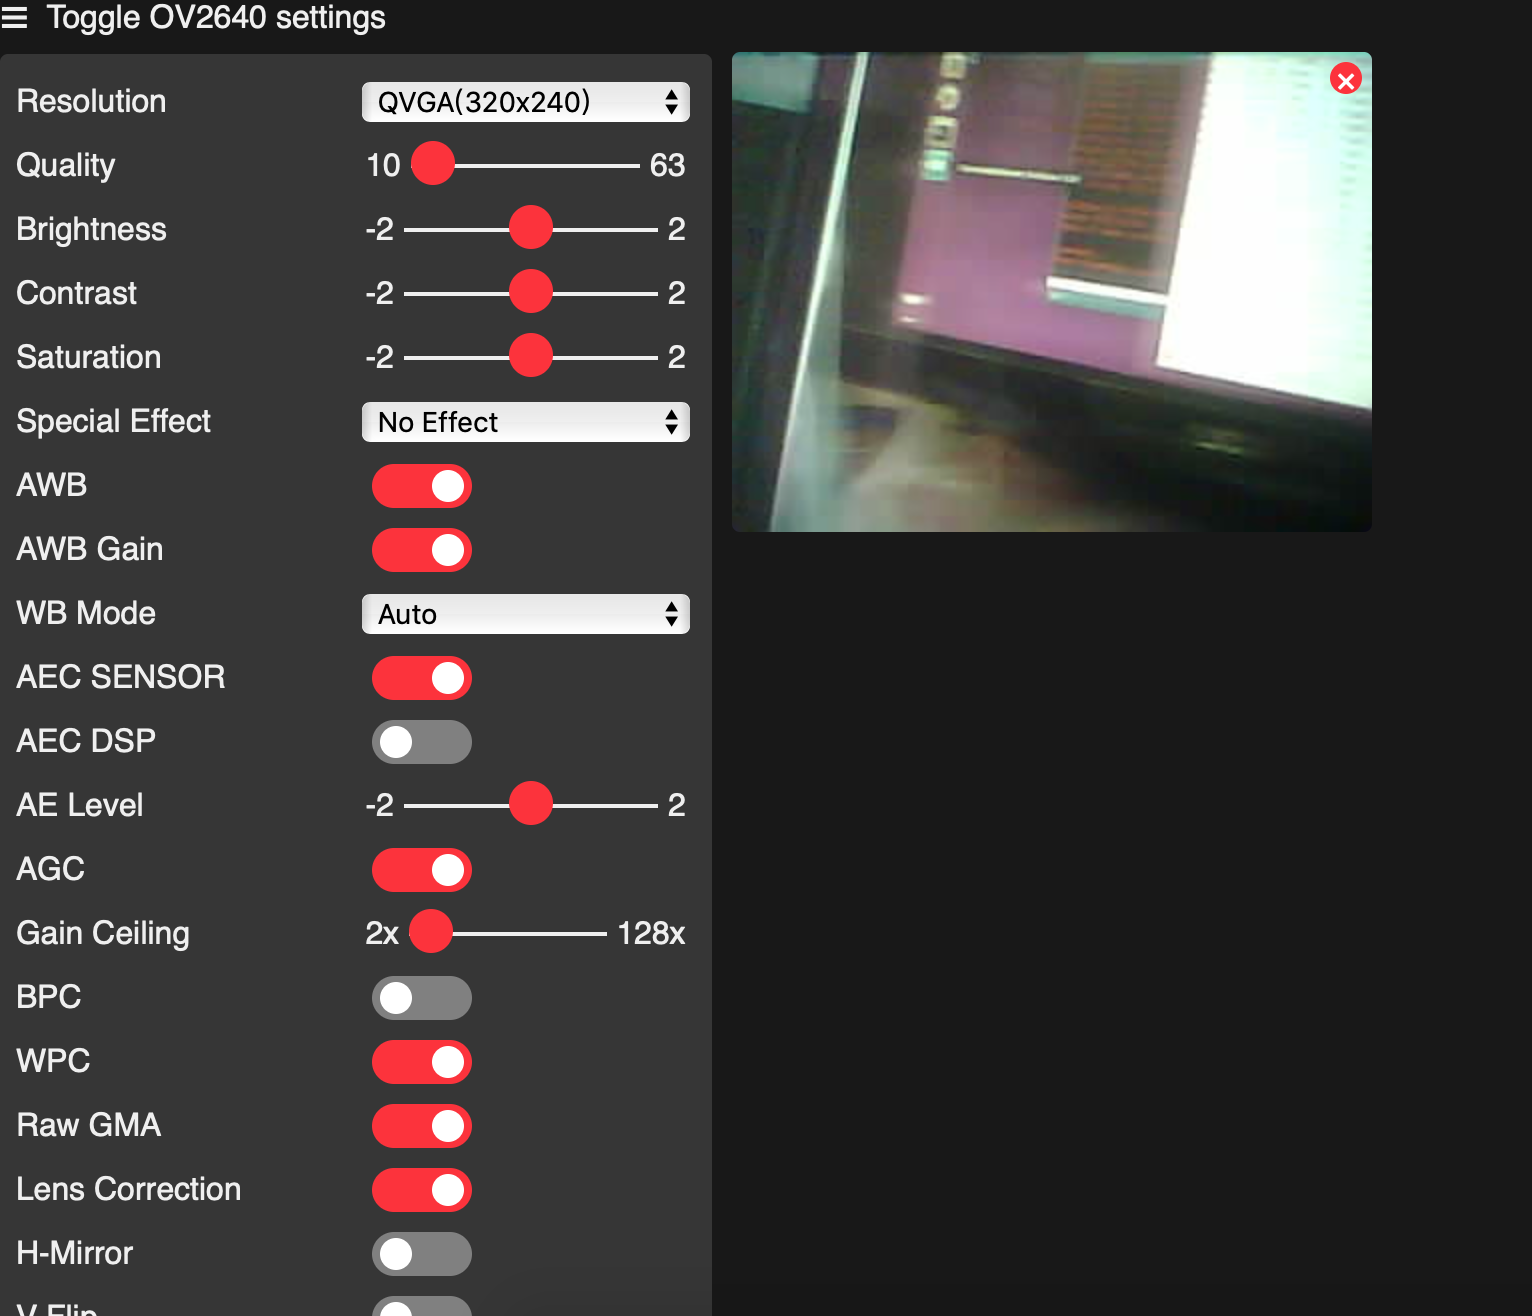Turn off Raw GMA switch

coord(422,1126)
